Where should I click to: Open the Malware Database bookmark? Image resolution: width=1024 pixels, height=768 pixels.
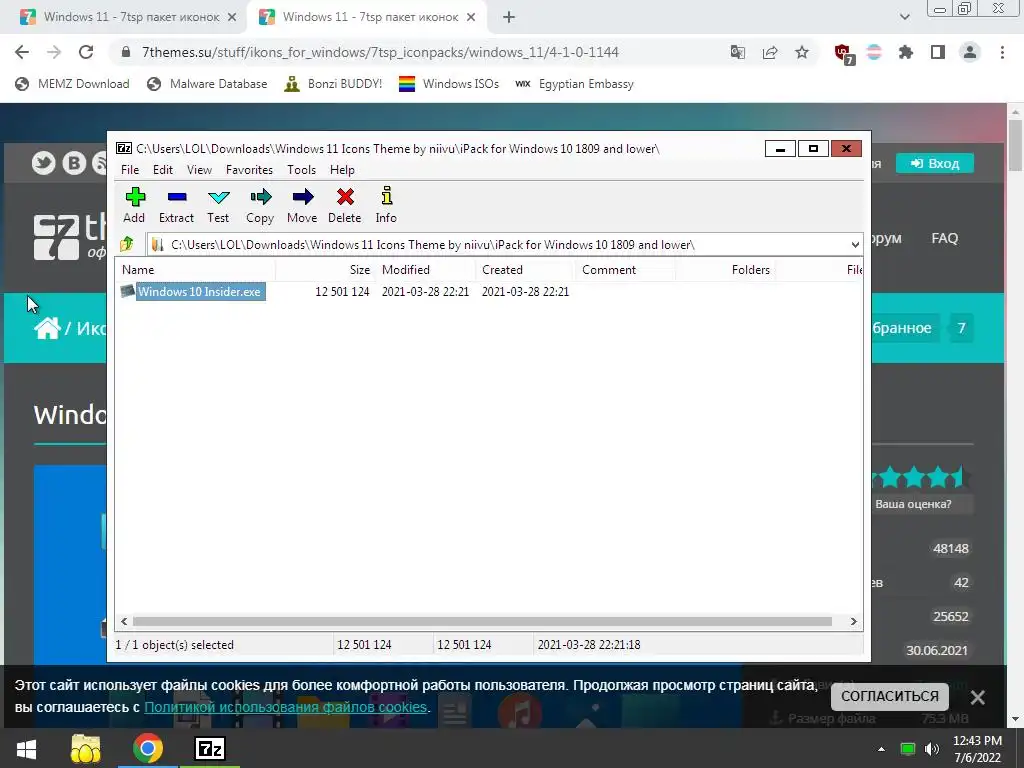click(x=208, y=84)
